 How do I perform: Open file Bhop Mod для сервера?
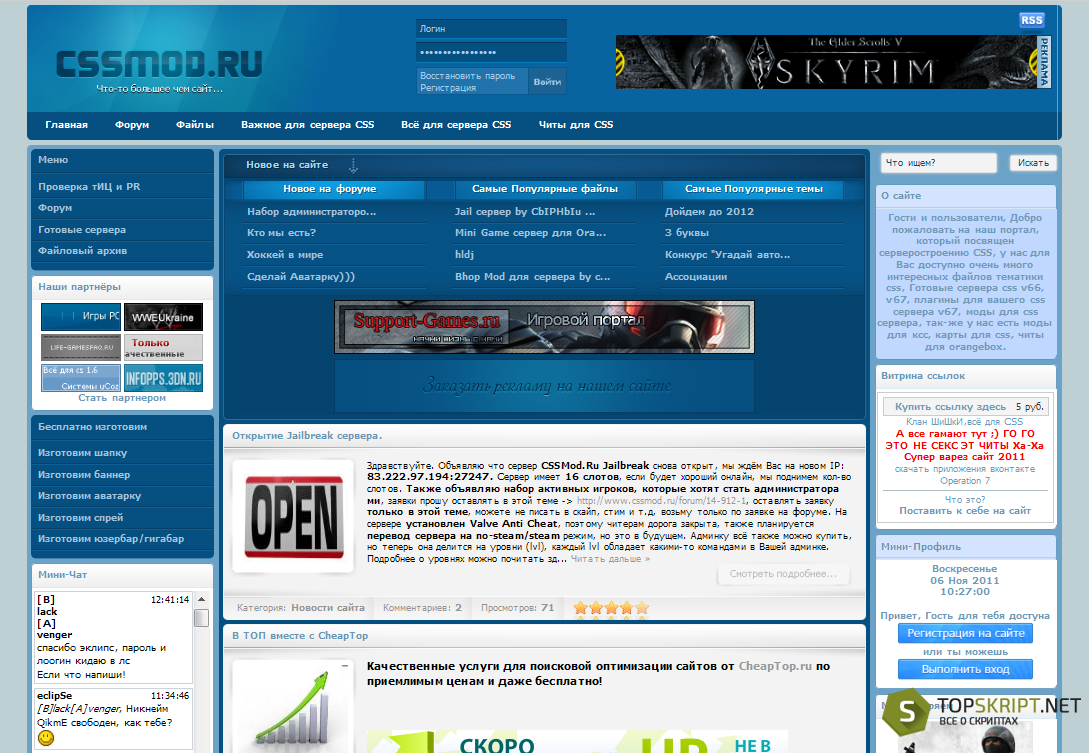pos(533,276)
